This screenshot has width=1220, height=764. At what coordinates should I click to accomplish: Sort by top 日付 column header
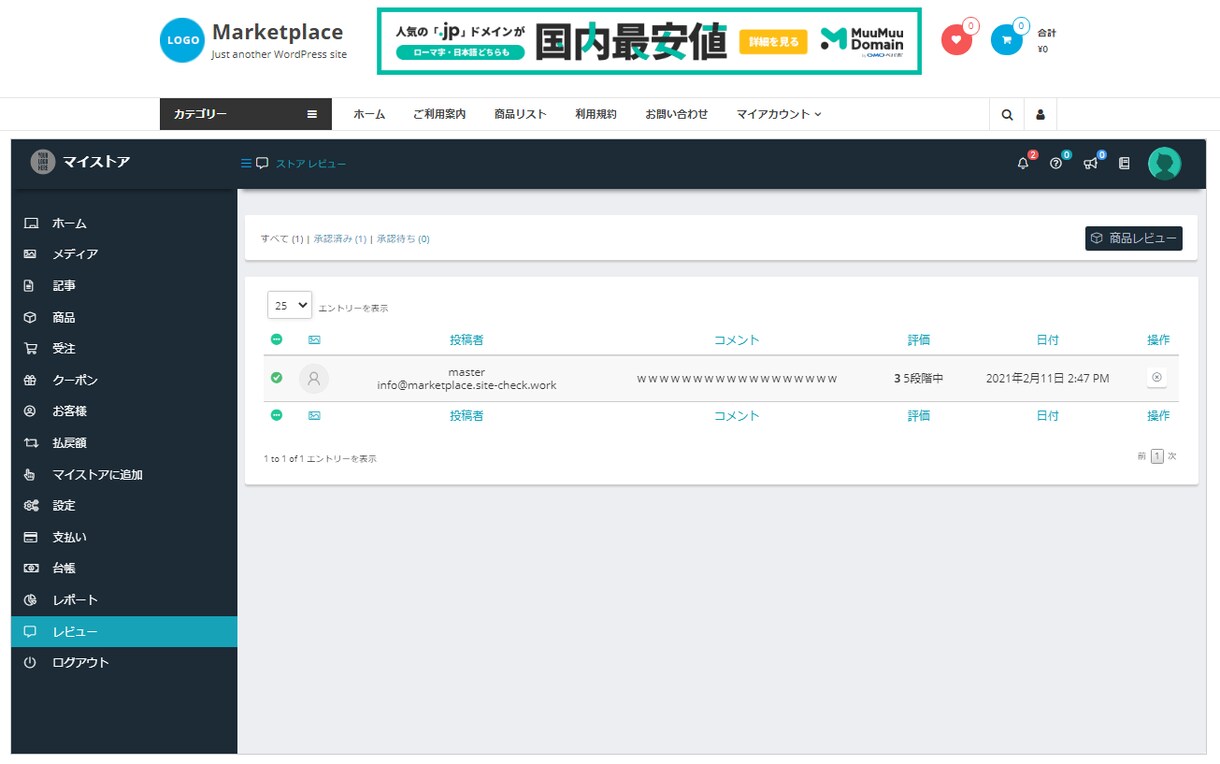[x=1047, y=340]
